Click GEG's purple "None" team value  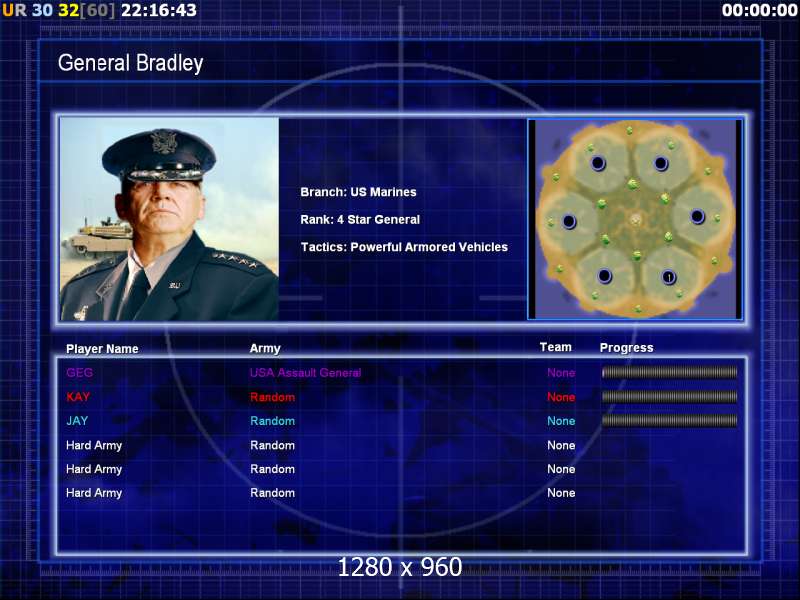[x=561, y=372]
